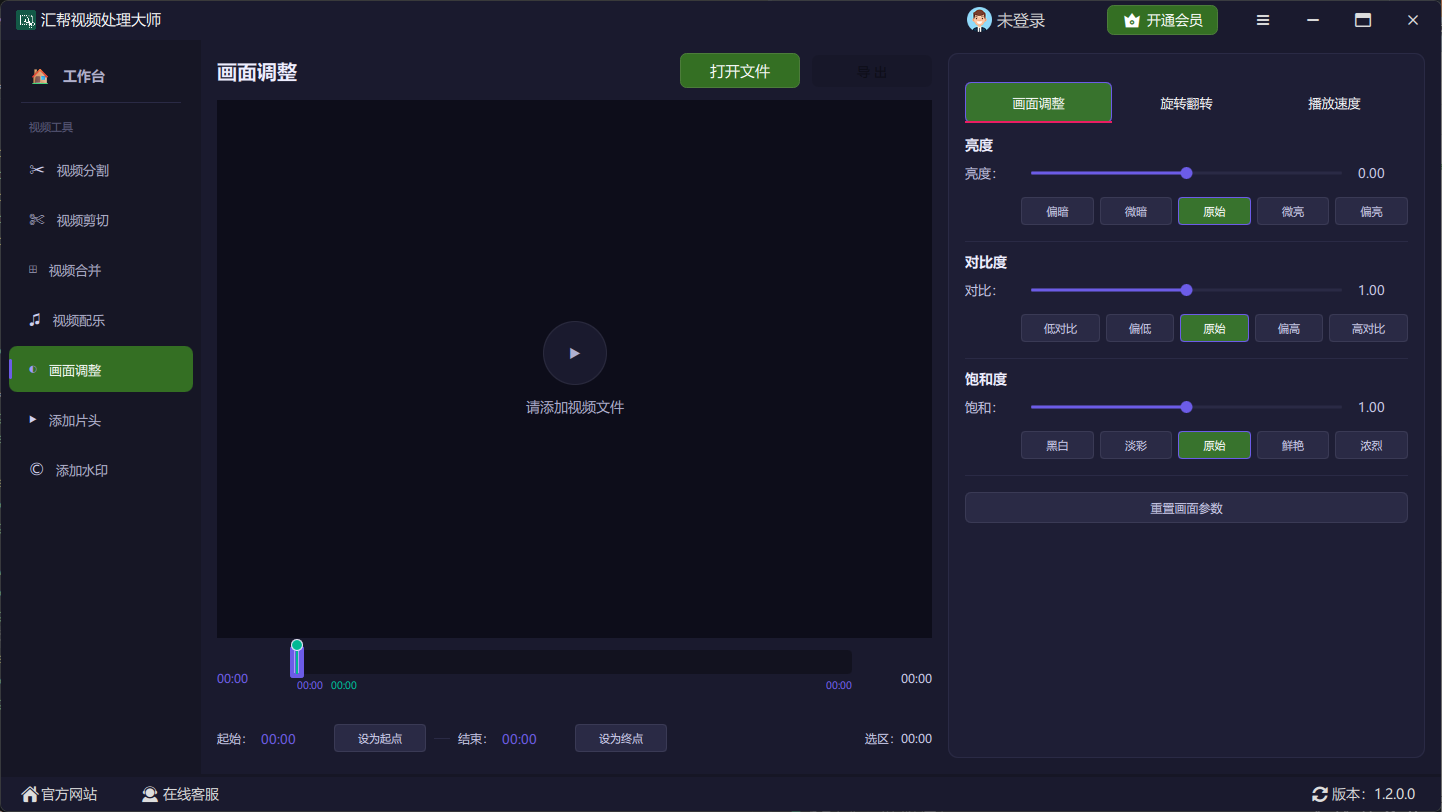Click the 在线客服 link
The height and width of the screenshot is (812, 1442).
191,794
